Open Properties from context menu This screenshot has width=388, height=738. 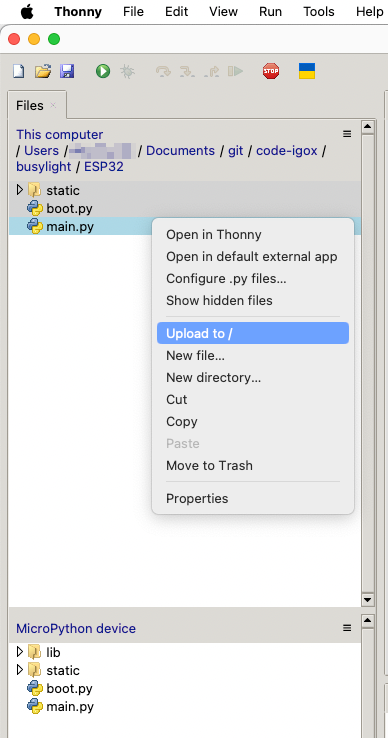(x=253, y=498)
